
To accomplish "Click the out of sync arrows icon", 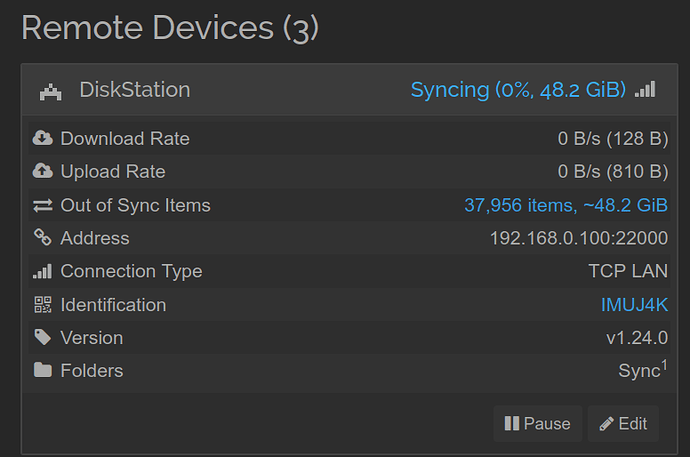I will point(43,205).
